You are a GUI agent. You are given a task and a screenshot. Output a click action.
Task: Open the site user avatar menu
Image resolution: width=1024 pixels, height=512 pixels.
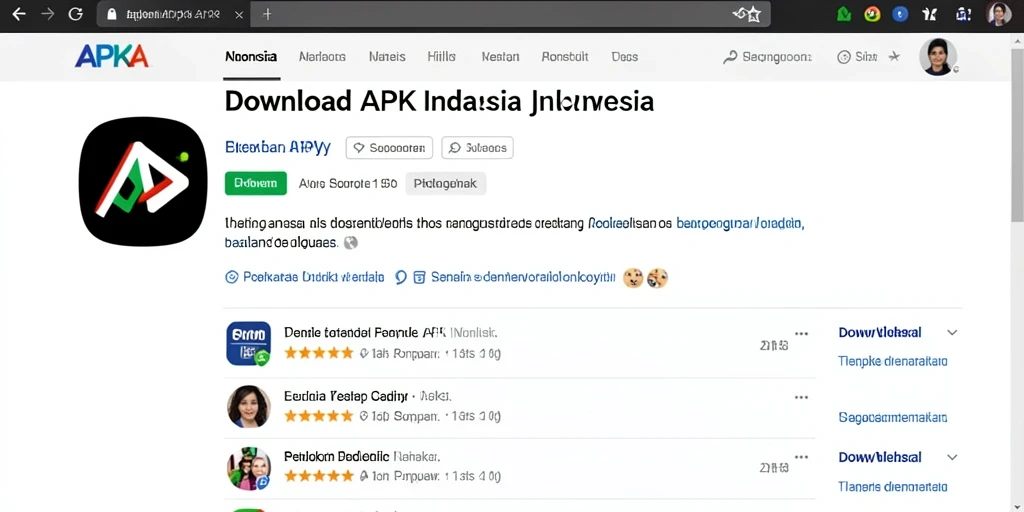click(938, 57)
